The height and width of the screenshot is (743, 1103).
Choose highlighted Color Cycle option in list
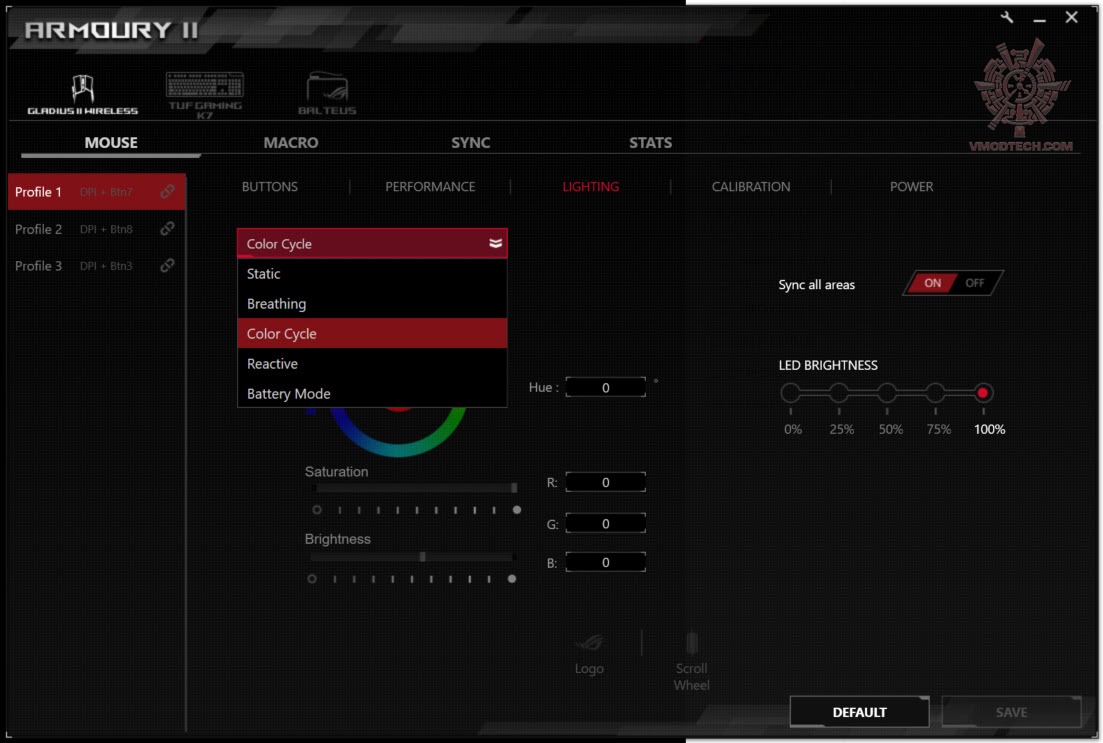(372, 334)
